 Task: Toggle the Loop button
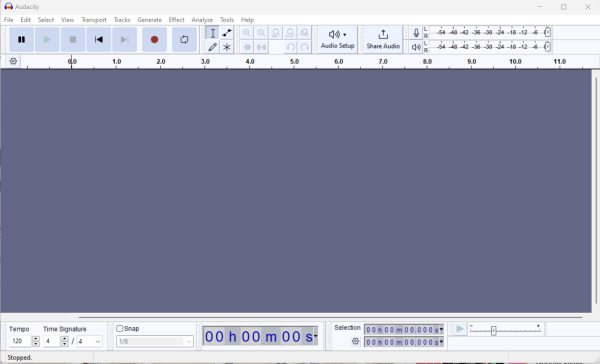click(184, 39)
